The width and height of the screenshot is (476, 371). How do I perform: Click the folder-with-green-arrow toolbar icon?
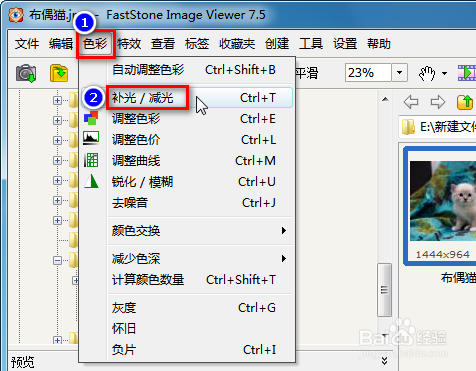(x=59, y=73)
